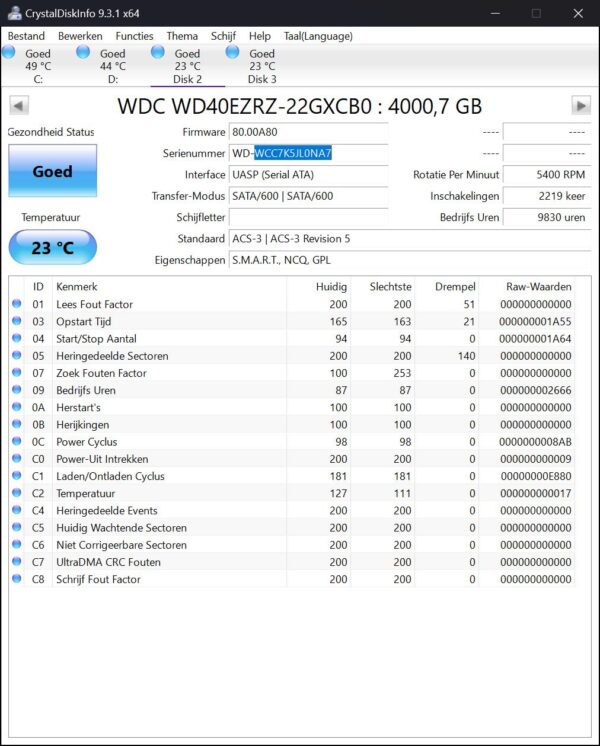Click status dot of Herstart's row
The height and width of the screenshot is (746, 600).
17,407
